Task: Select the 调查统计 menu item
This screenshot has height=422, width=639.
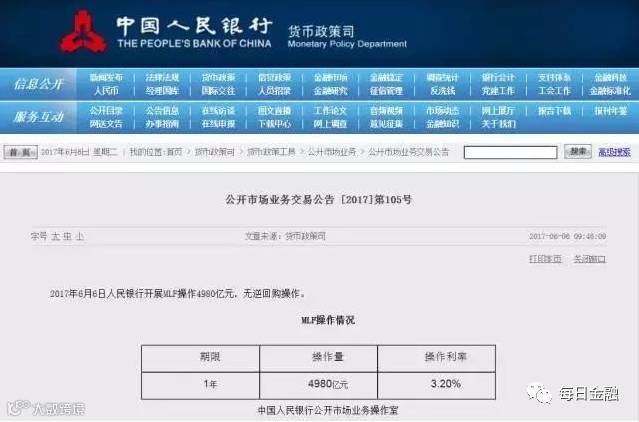Action: pyautogui.click(x=442, y=77)
